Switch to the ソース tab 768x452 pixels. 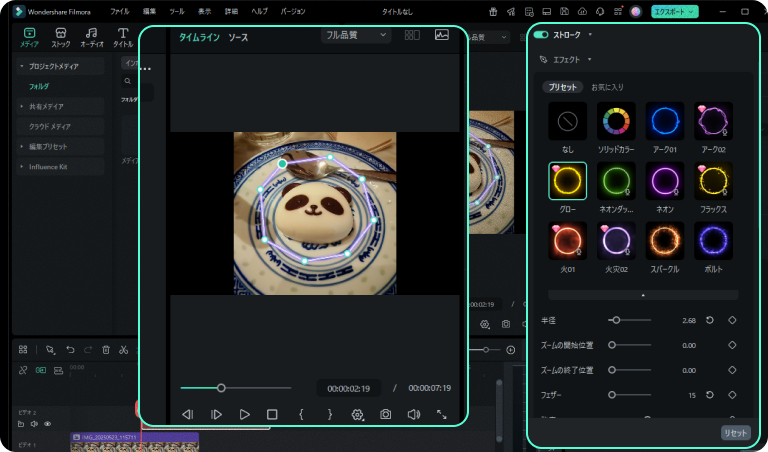(x=238, y=37)
